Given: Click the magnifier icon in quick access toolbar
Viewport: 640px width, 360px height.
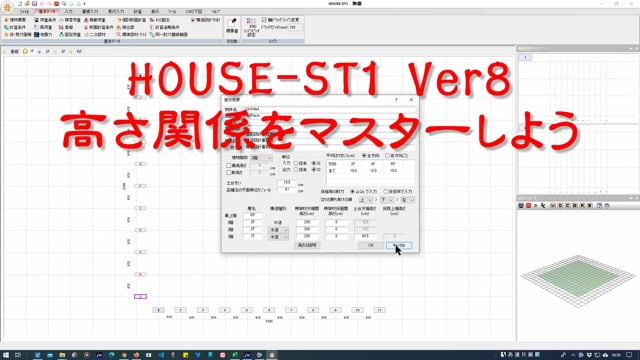Looking at the screenshot, I should (64, 4).
